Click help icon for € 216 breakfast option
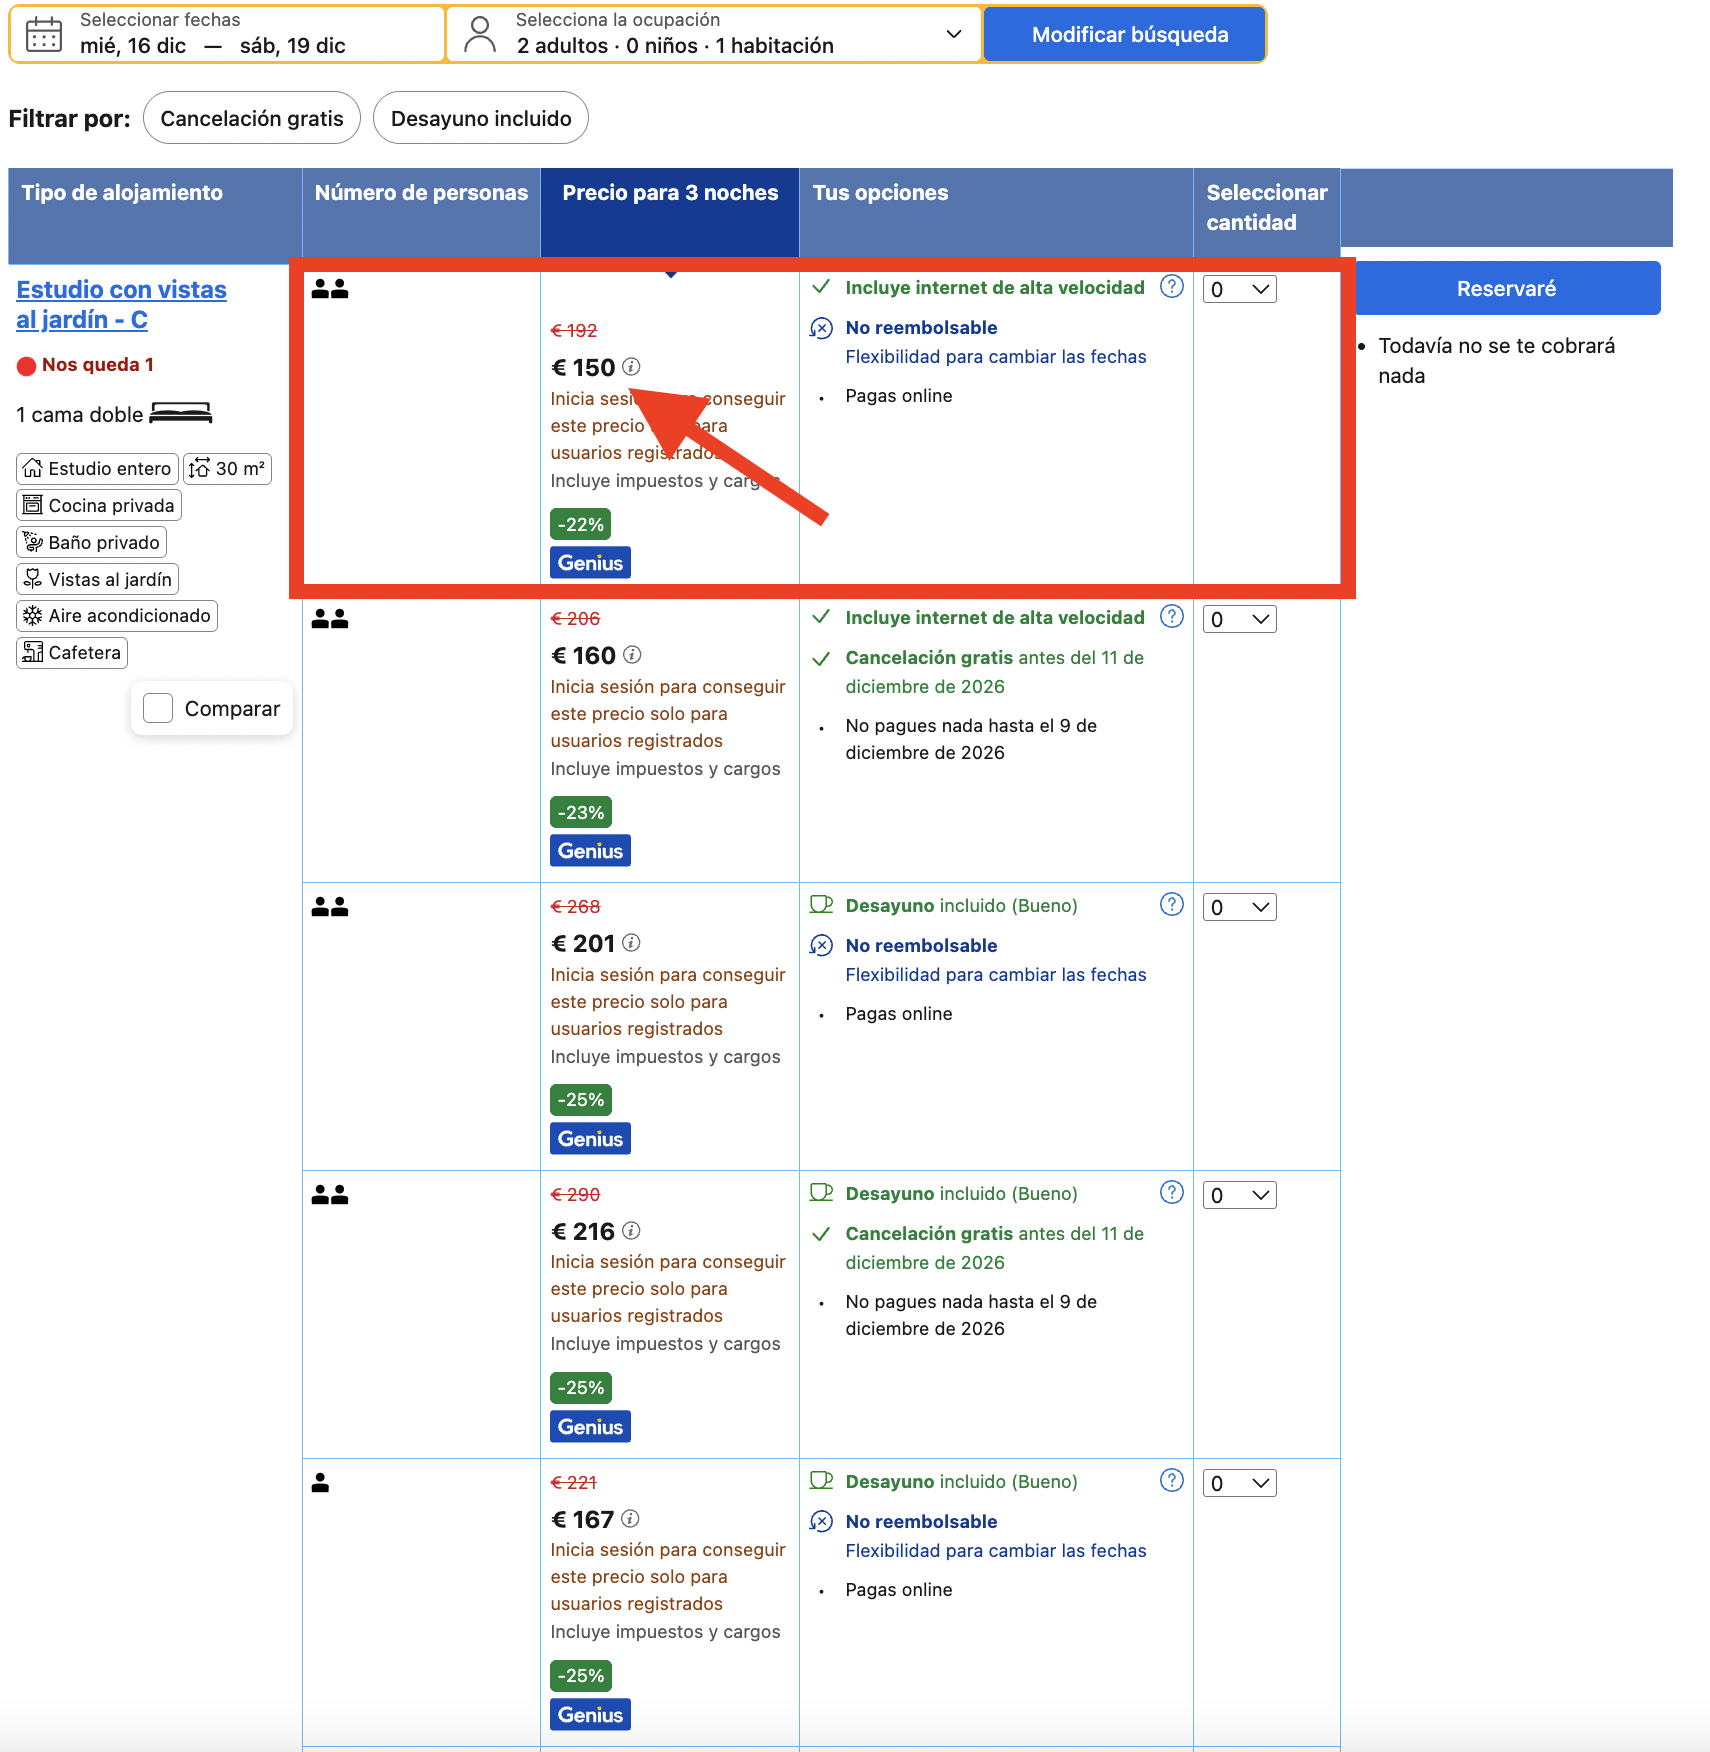Image resolution: width=1710 pixels, height=1752 pixels. pyautogui.click(x=1172, y=1193)
